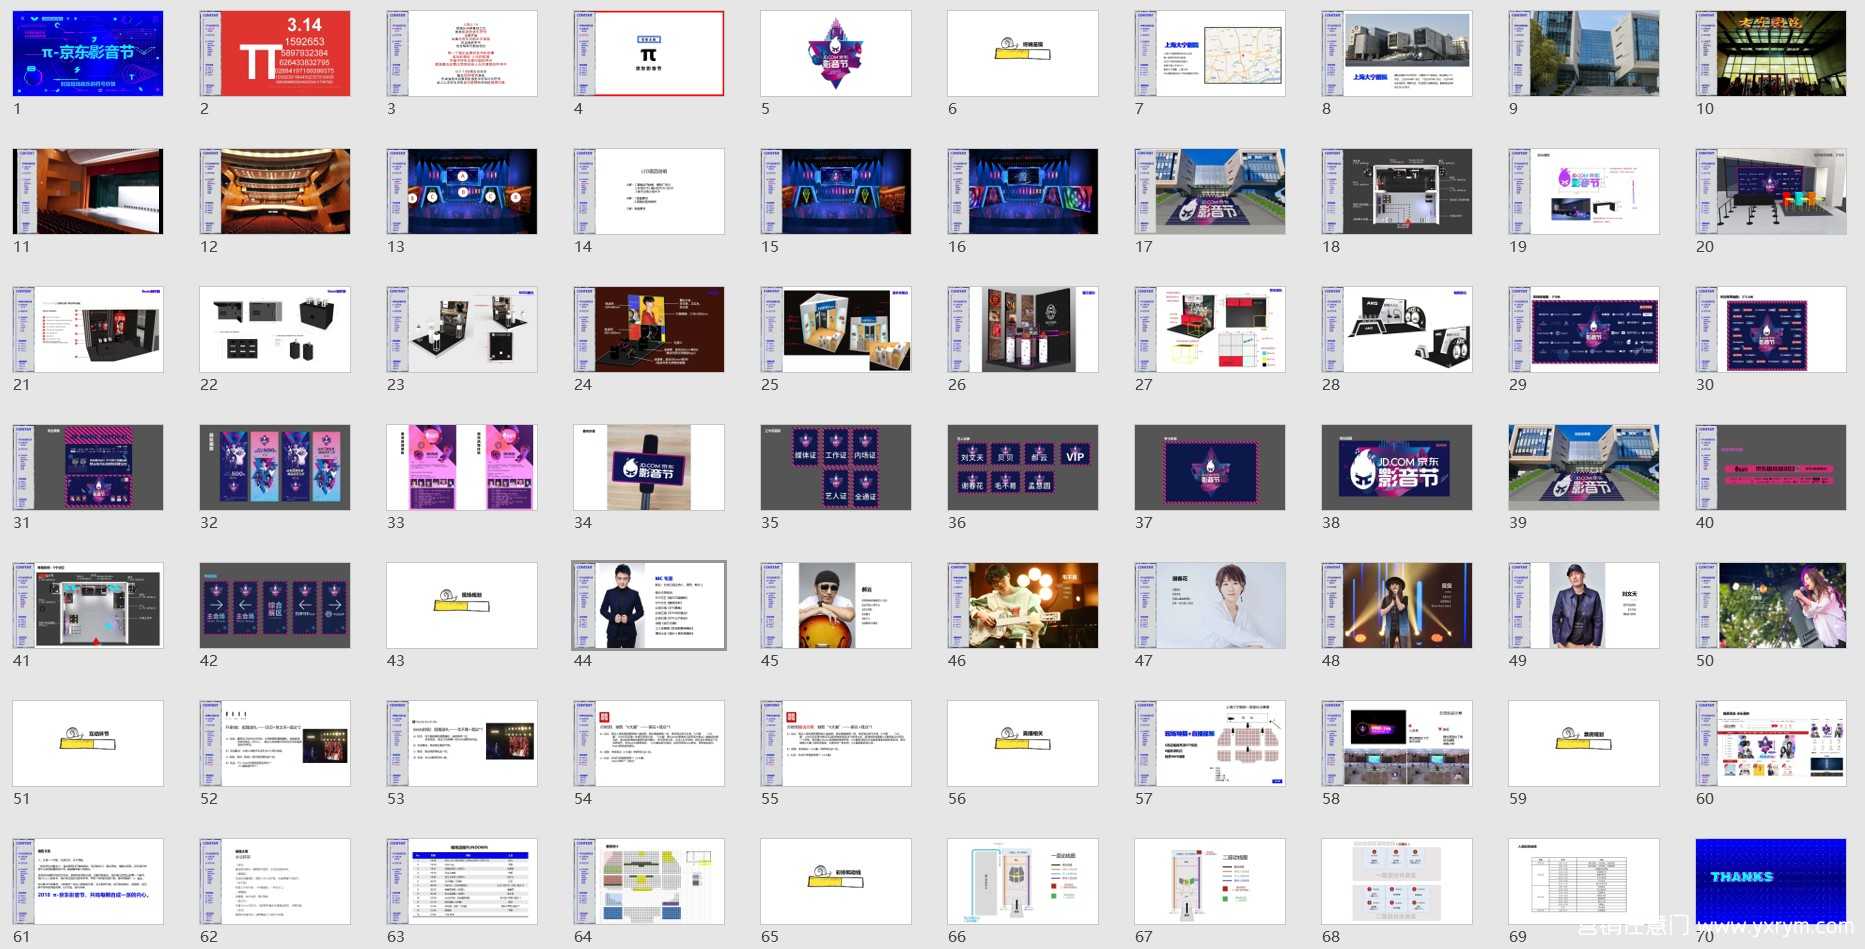Select slide 15, stage with V shapes
1865x949 pixels.
point(836,192)
